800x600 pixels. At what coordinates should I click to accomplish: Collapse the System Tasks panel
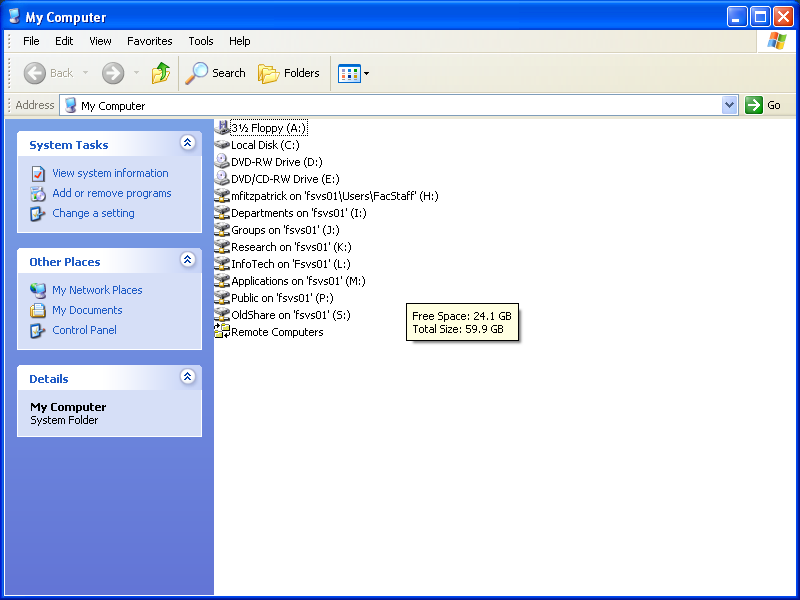(188, 143)
